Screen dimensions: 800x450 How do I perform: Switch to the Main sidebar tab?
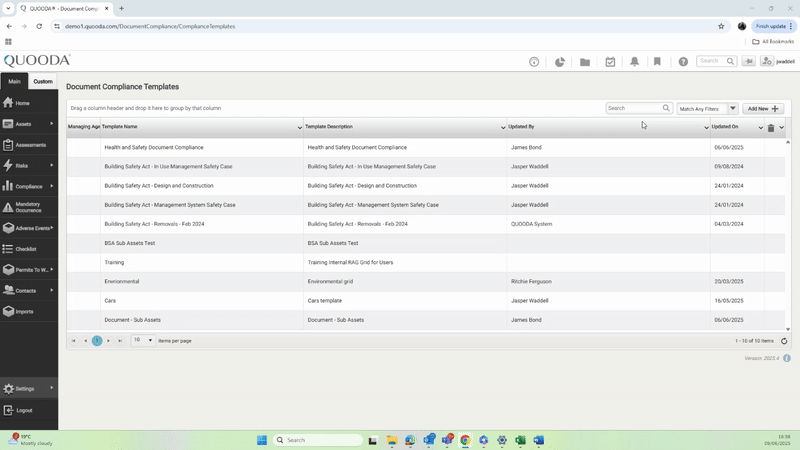click(x=14, y=81)
